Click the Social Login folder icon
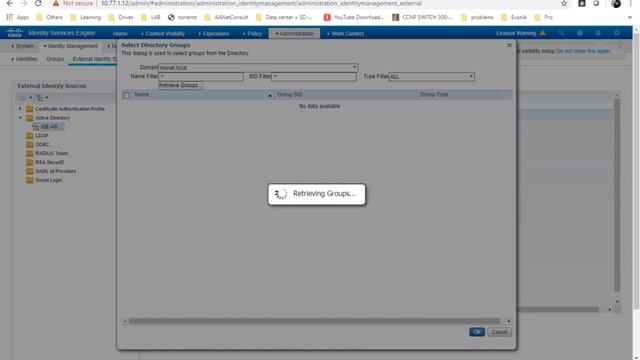 coord(29,180)
